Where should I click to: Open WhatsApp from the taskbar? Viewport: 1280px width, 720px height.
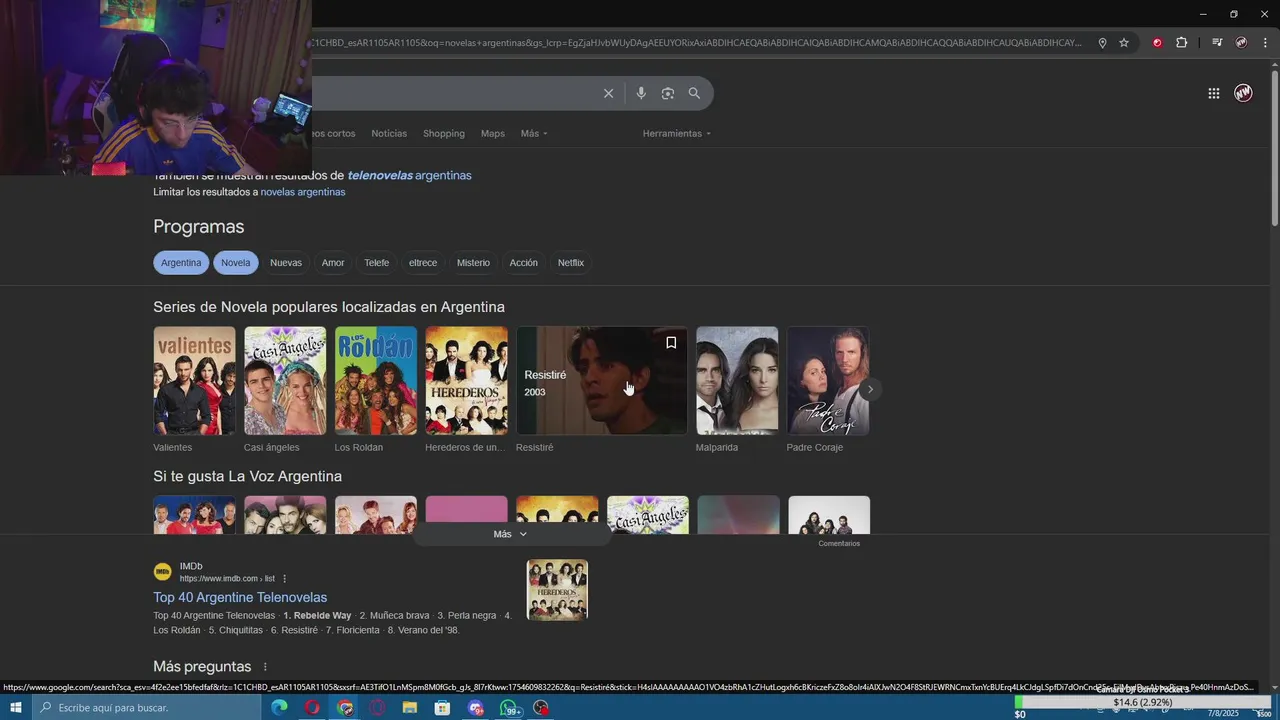pyautogui.click(x=510, y=708)
